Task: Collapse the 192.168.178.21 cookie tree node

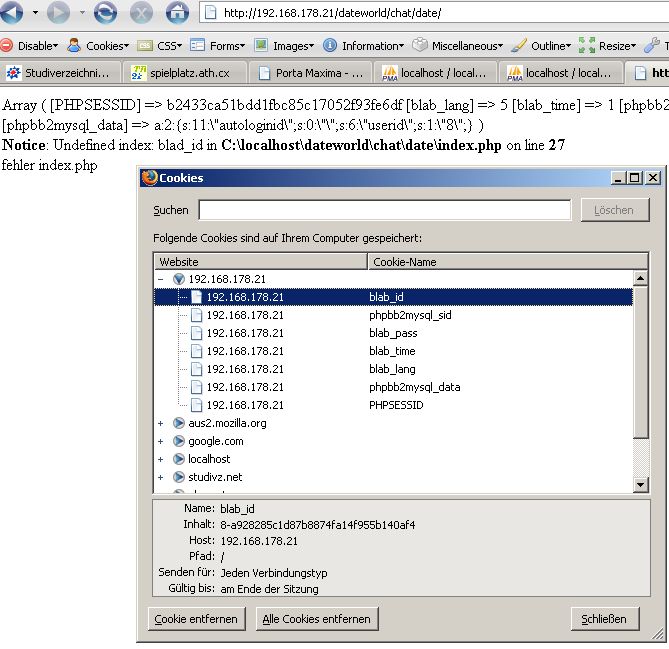Action: [160, 280]
